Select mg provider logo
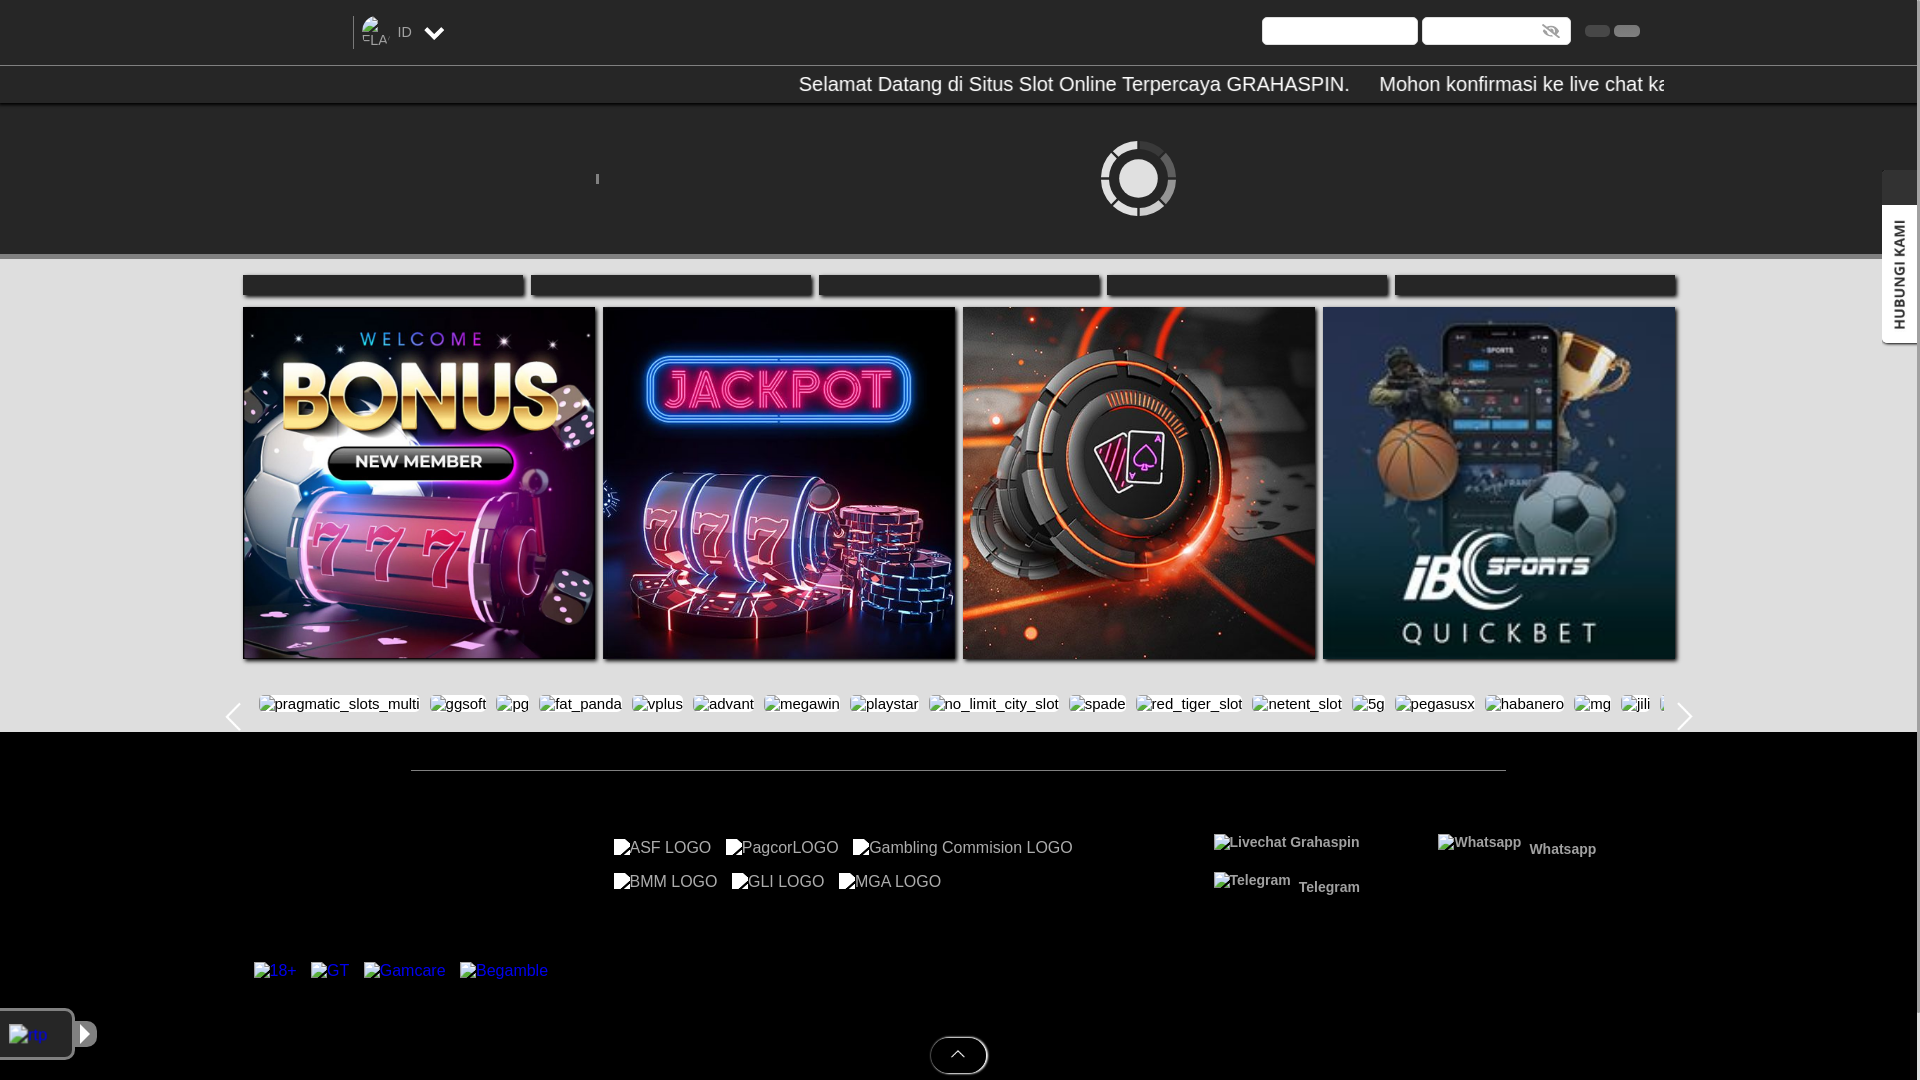Screen dimensions: 1920x1080 [x=1592, y=704]
